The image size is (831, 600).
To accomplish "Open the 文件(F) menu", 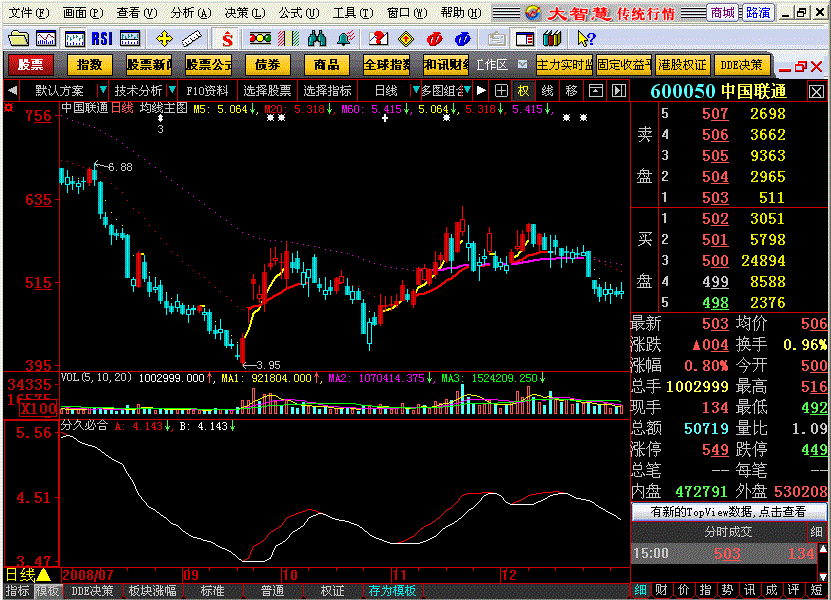I will pyautogui.click(x=29, y=13).
